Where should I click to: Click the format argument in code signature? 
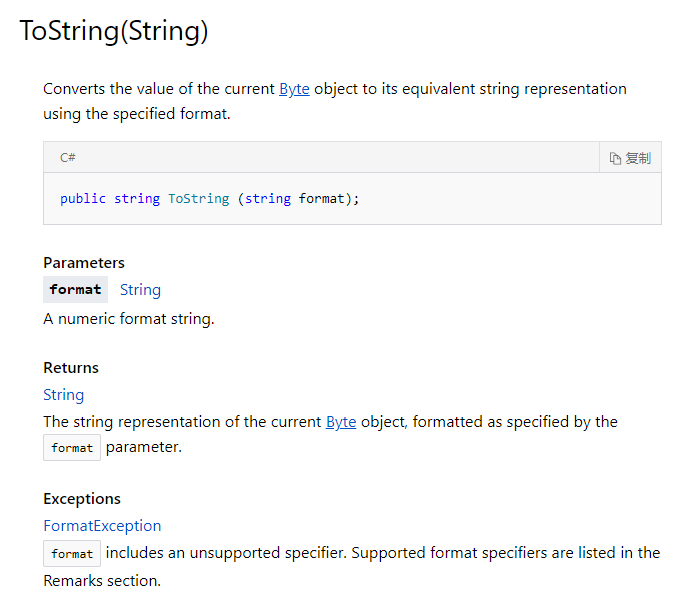click(x=322, y=199)
